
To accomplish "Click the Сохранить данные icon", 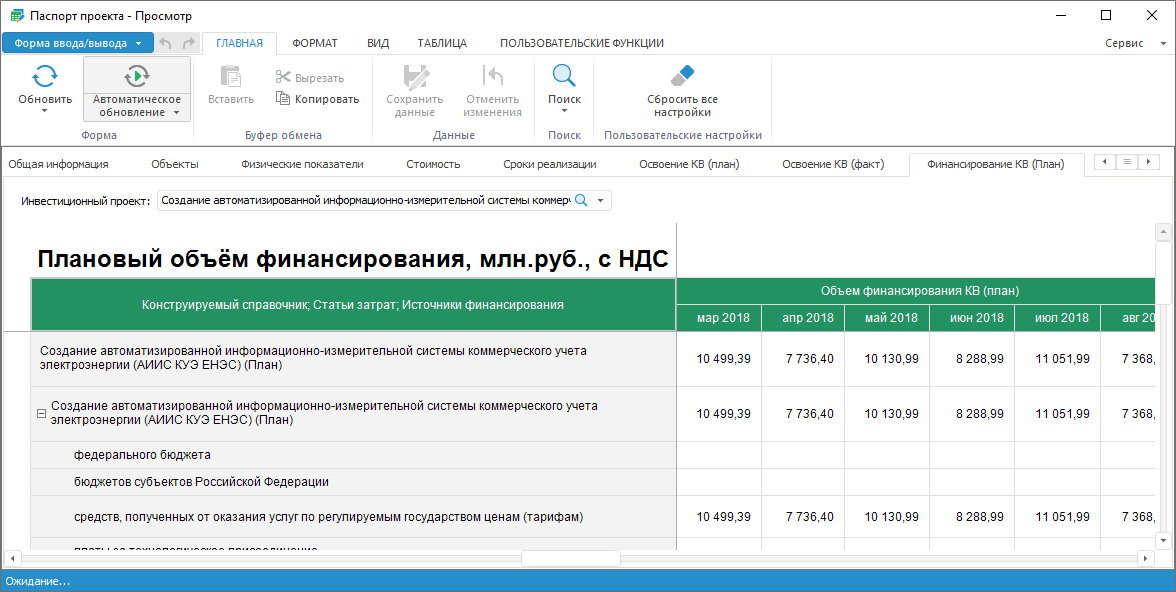I will pyautogui.click(x=414, y=77).
